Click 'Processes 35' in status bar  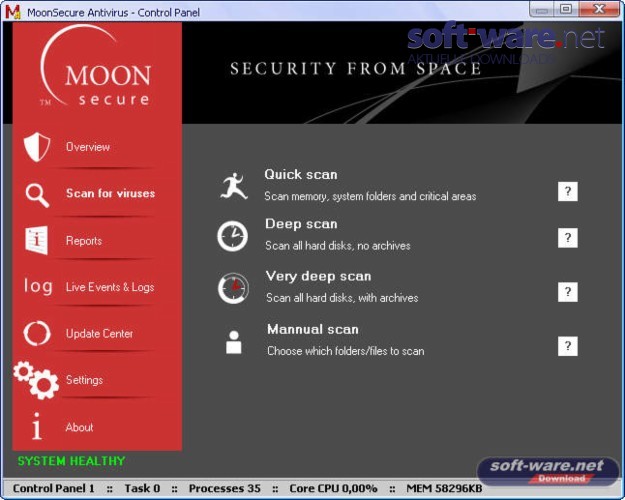pos(225,488)
